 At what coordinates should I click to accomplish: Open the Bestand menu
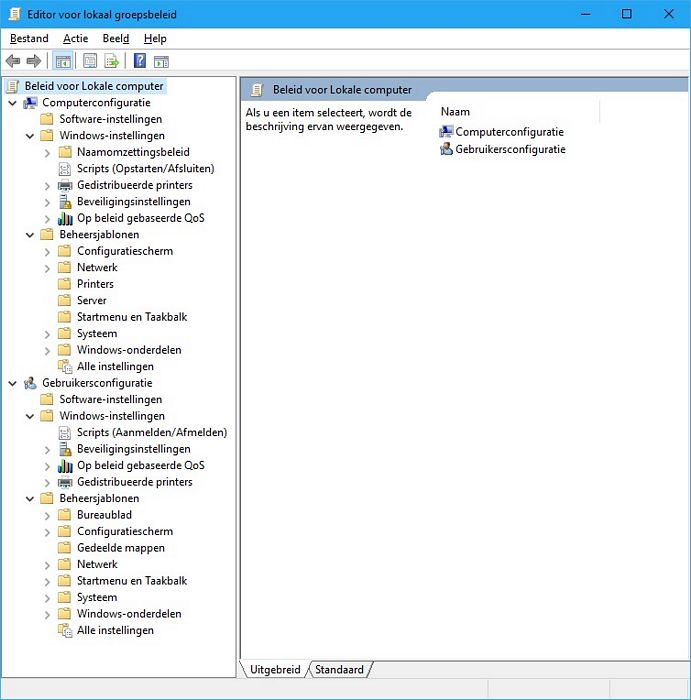tap(29, 38)
